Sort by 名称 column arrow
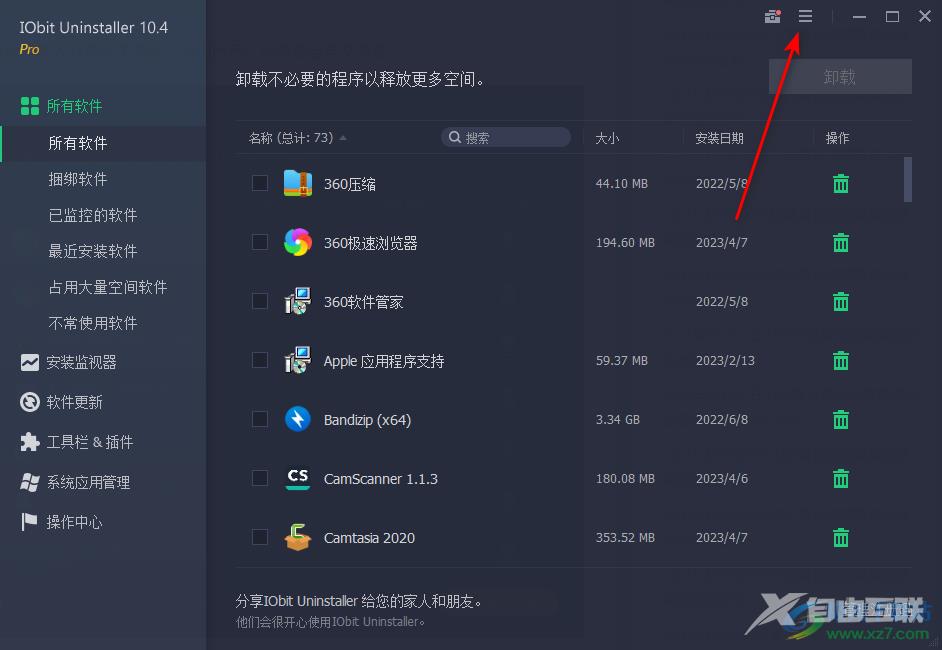942x650 pixels. click(x=342, y=138)
